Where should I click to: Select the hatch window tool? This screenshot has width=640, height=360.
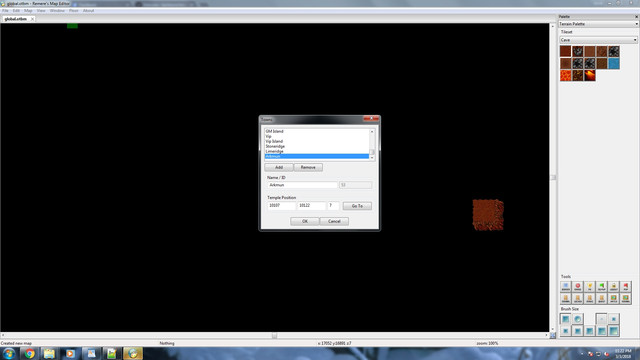pos(613,299)
